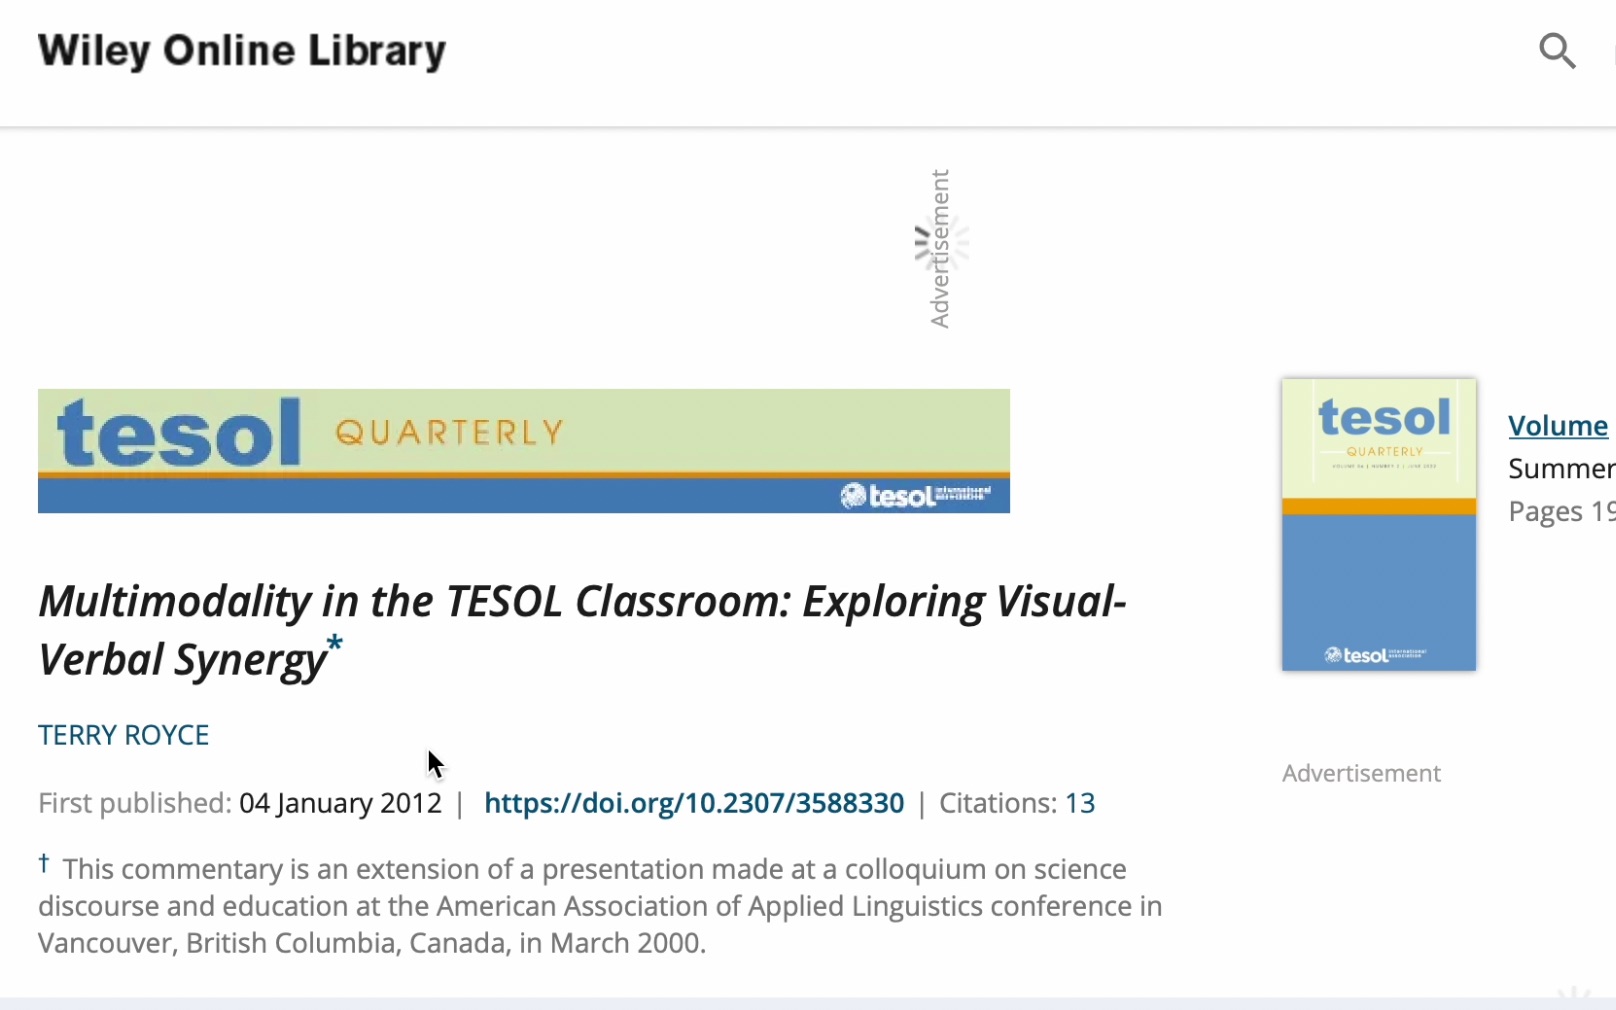Click the small tesol international association banner logo

[x=916, y=495]
